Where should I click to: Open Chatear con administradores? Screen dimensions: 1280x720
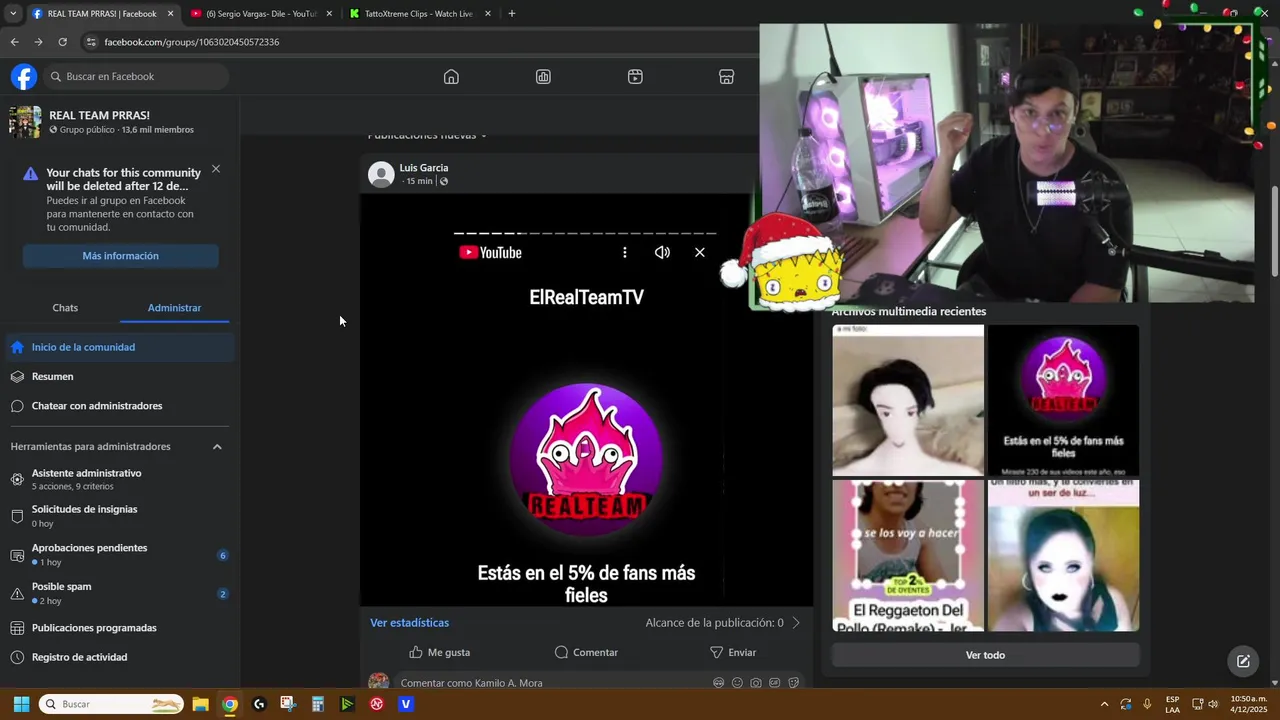click(121, 406)
